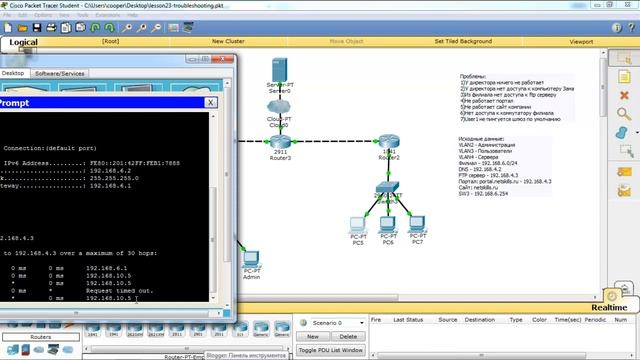The width and height of the screenshot is (640, 360).
Task: Print using the printer toolbar icon
Action: [x=51, y=28]
